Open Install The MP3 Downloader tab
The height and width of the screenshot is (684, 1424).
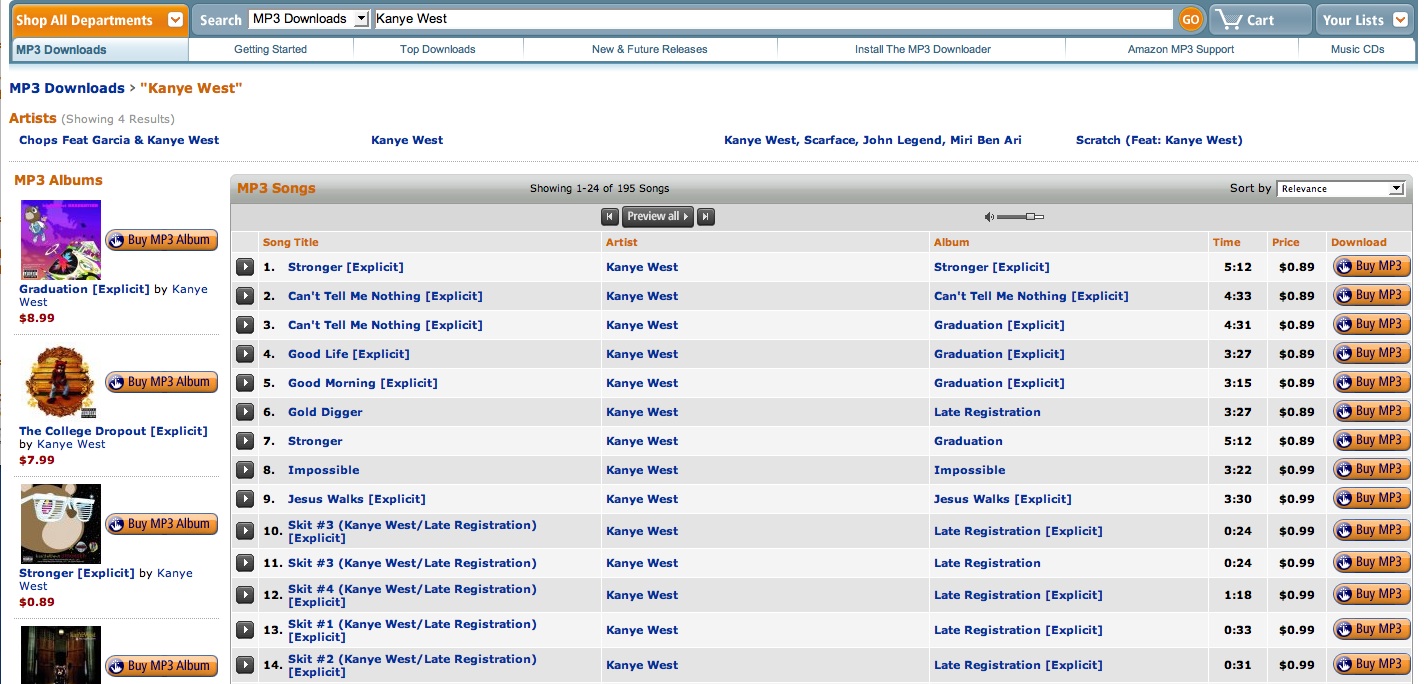point(923,49)
